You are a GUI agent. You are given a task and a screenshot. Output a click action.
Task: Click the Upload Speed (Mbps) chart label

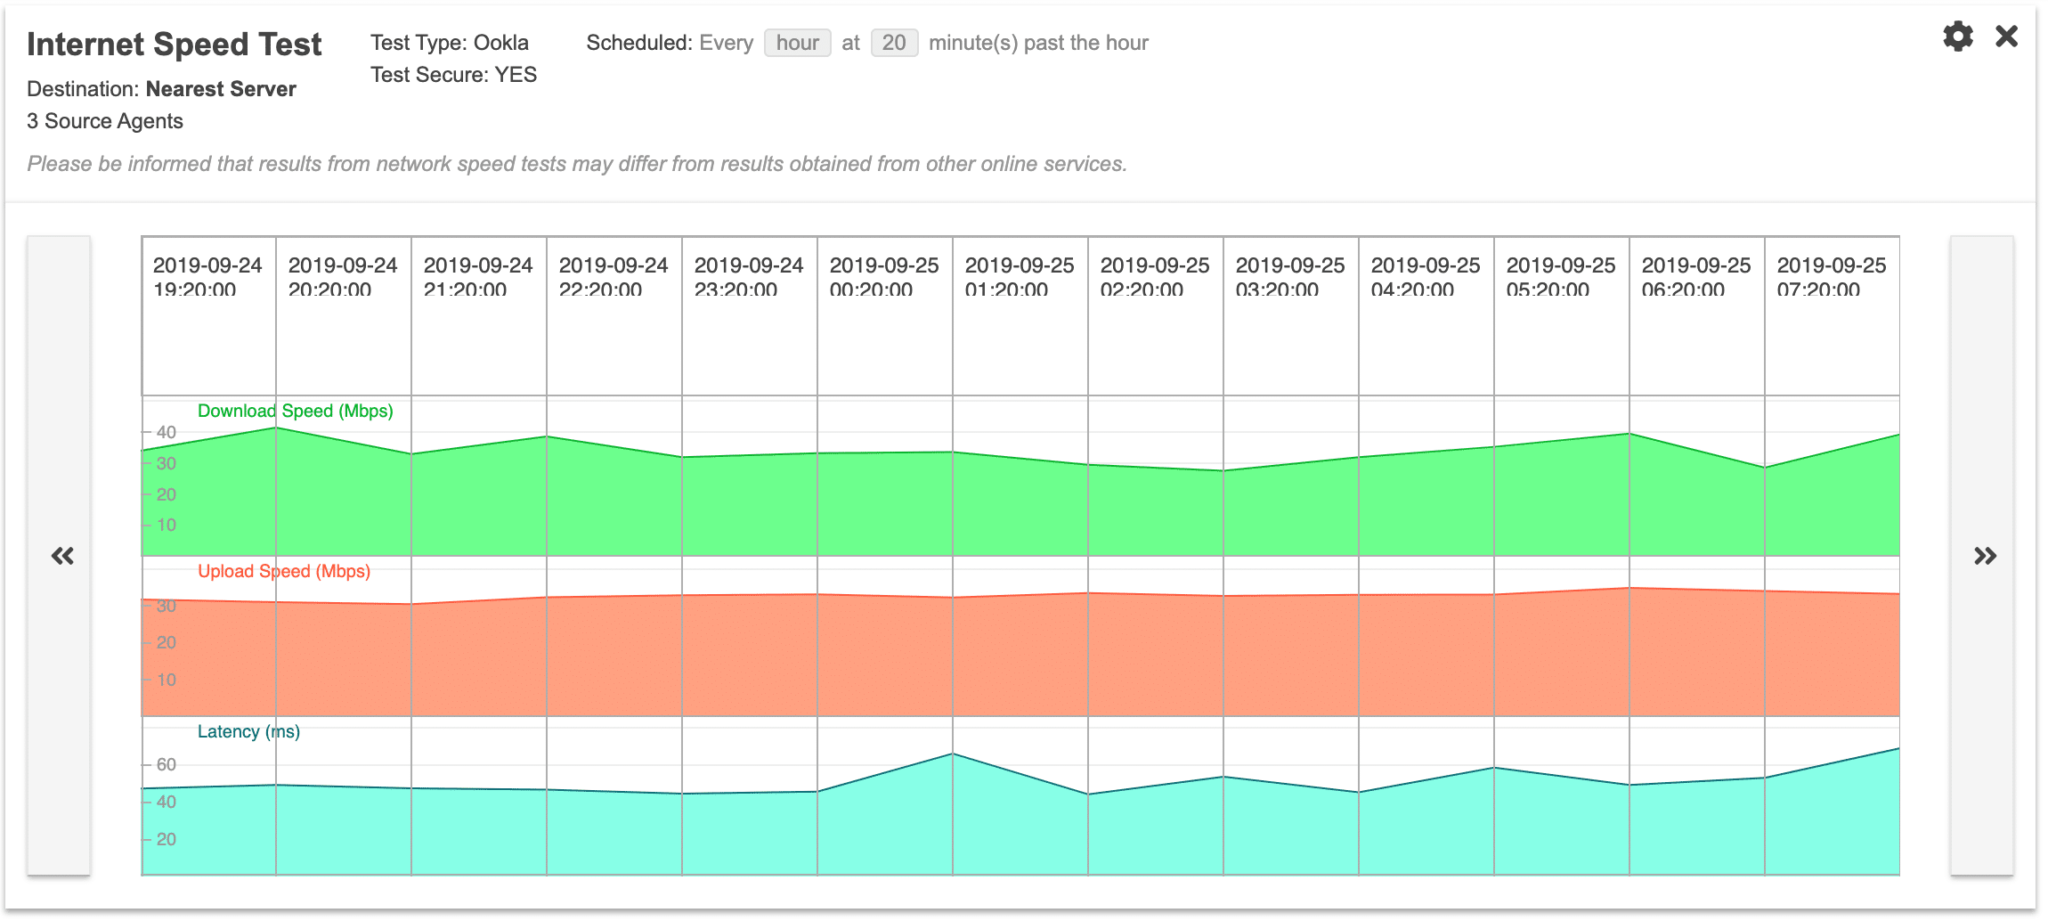point(284,571)
